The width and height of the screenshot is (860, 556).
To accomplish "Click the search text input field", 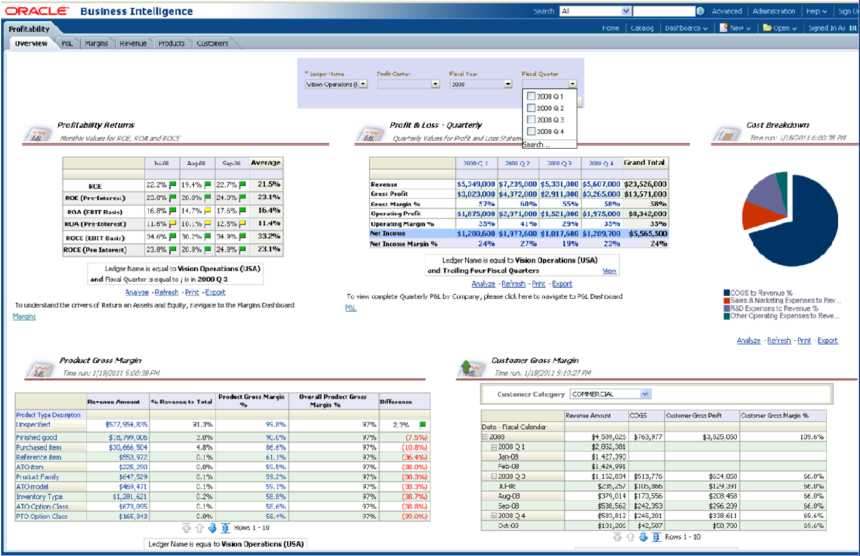I will click(x=664, y=11).
